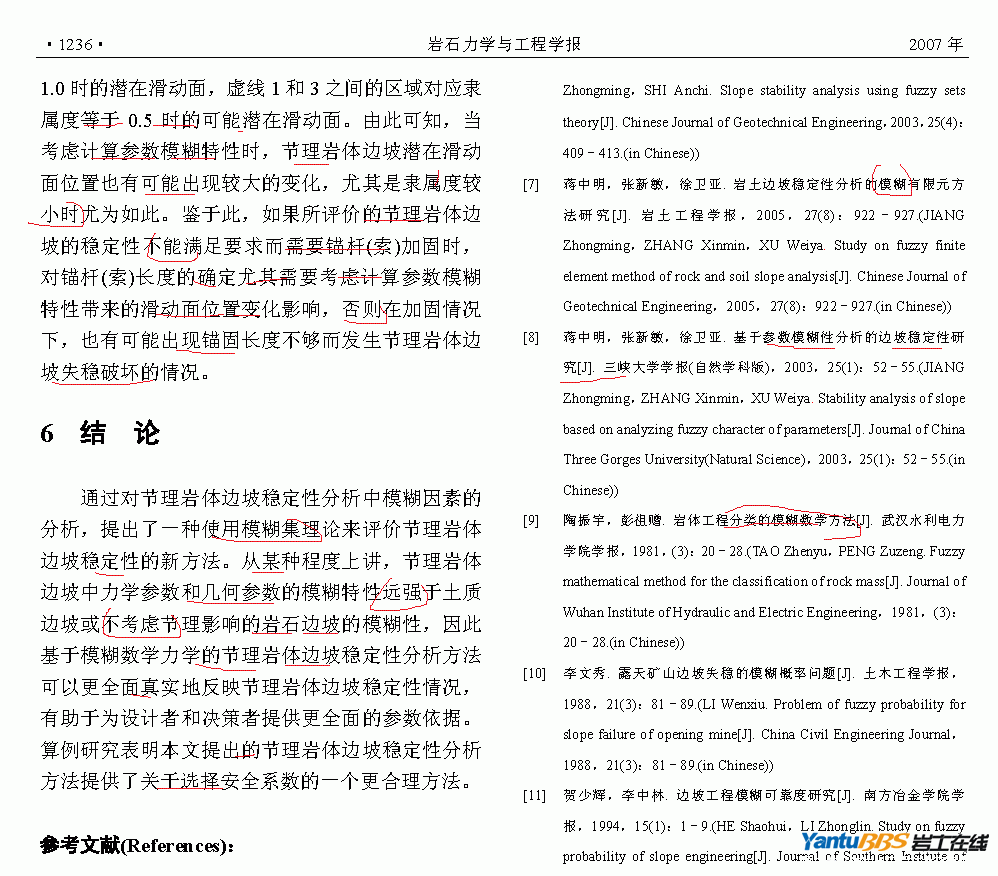Click the year 2007 年 in header
The width and height of the screenshot is (998, 876).
pyautogui.click(x=936, y=45)
